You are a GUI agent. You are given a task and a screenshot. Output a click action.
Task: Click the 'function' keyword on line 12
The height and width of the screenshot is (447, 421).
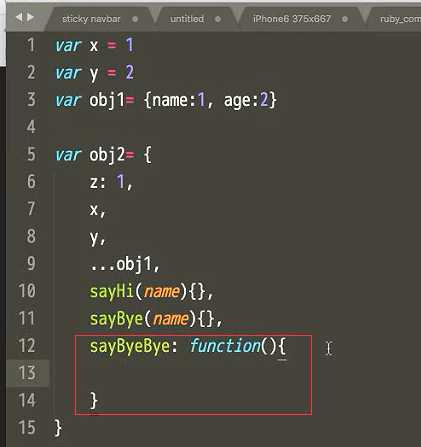(225, 345)
